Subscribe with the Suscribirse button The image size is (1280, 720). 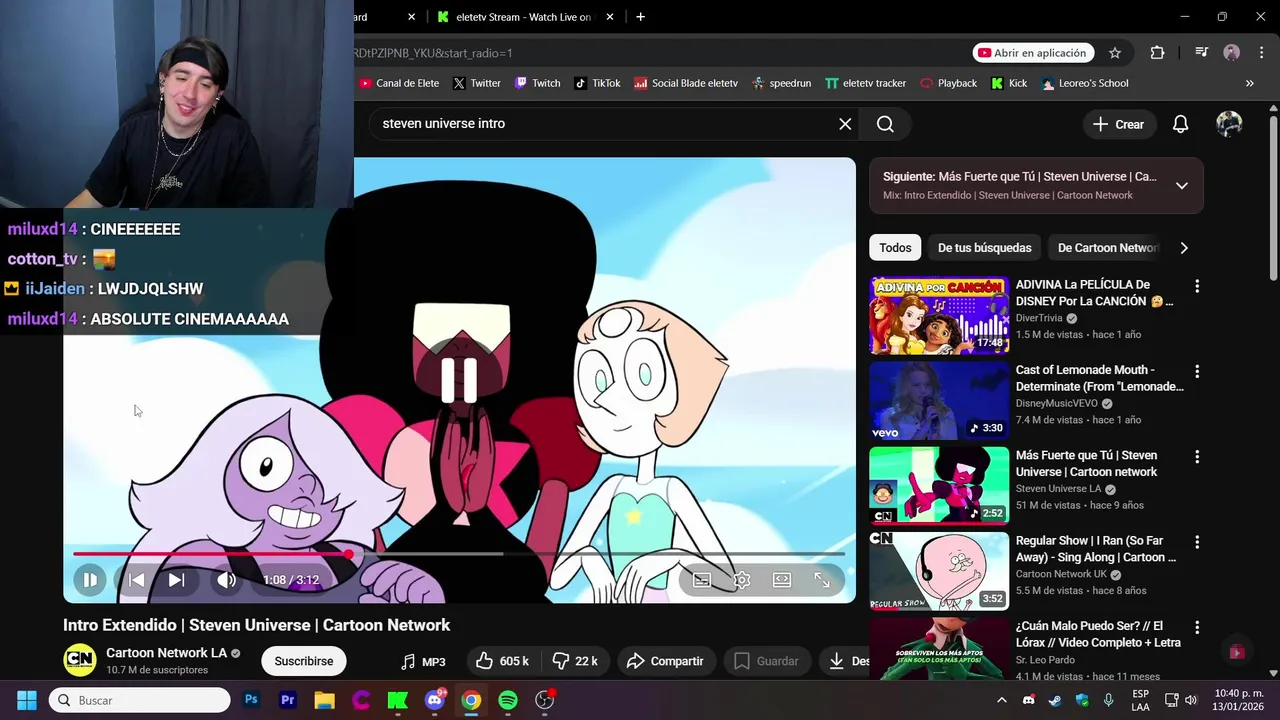coord(304,661)
